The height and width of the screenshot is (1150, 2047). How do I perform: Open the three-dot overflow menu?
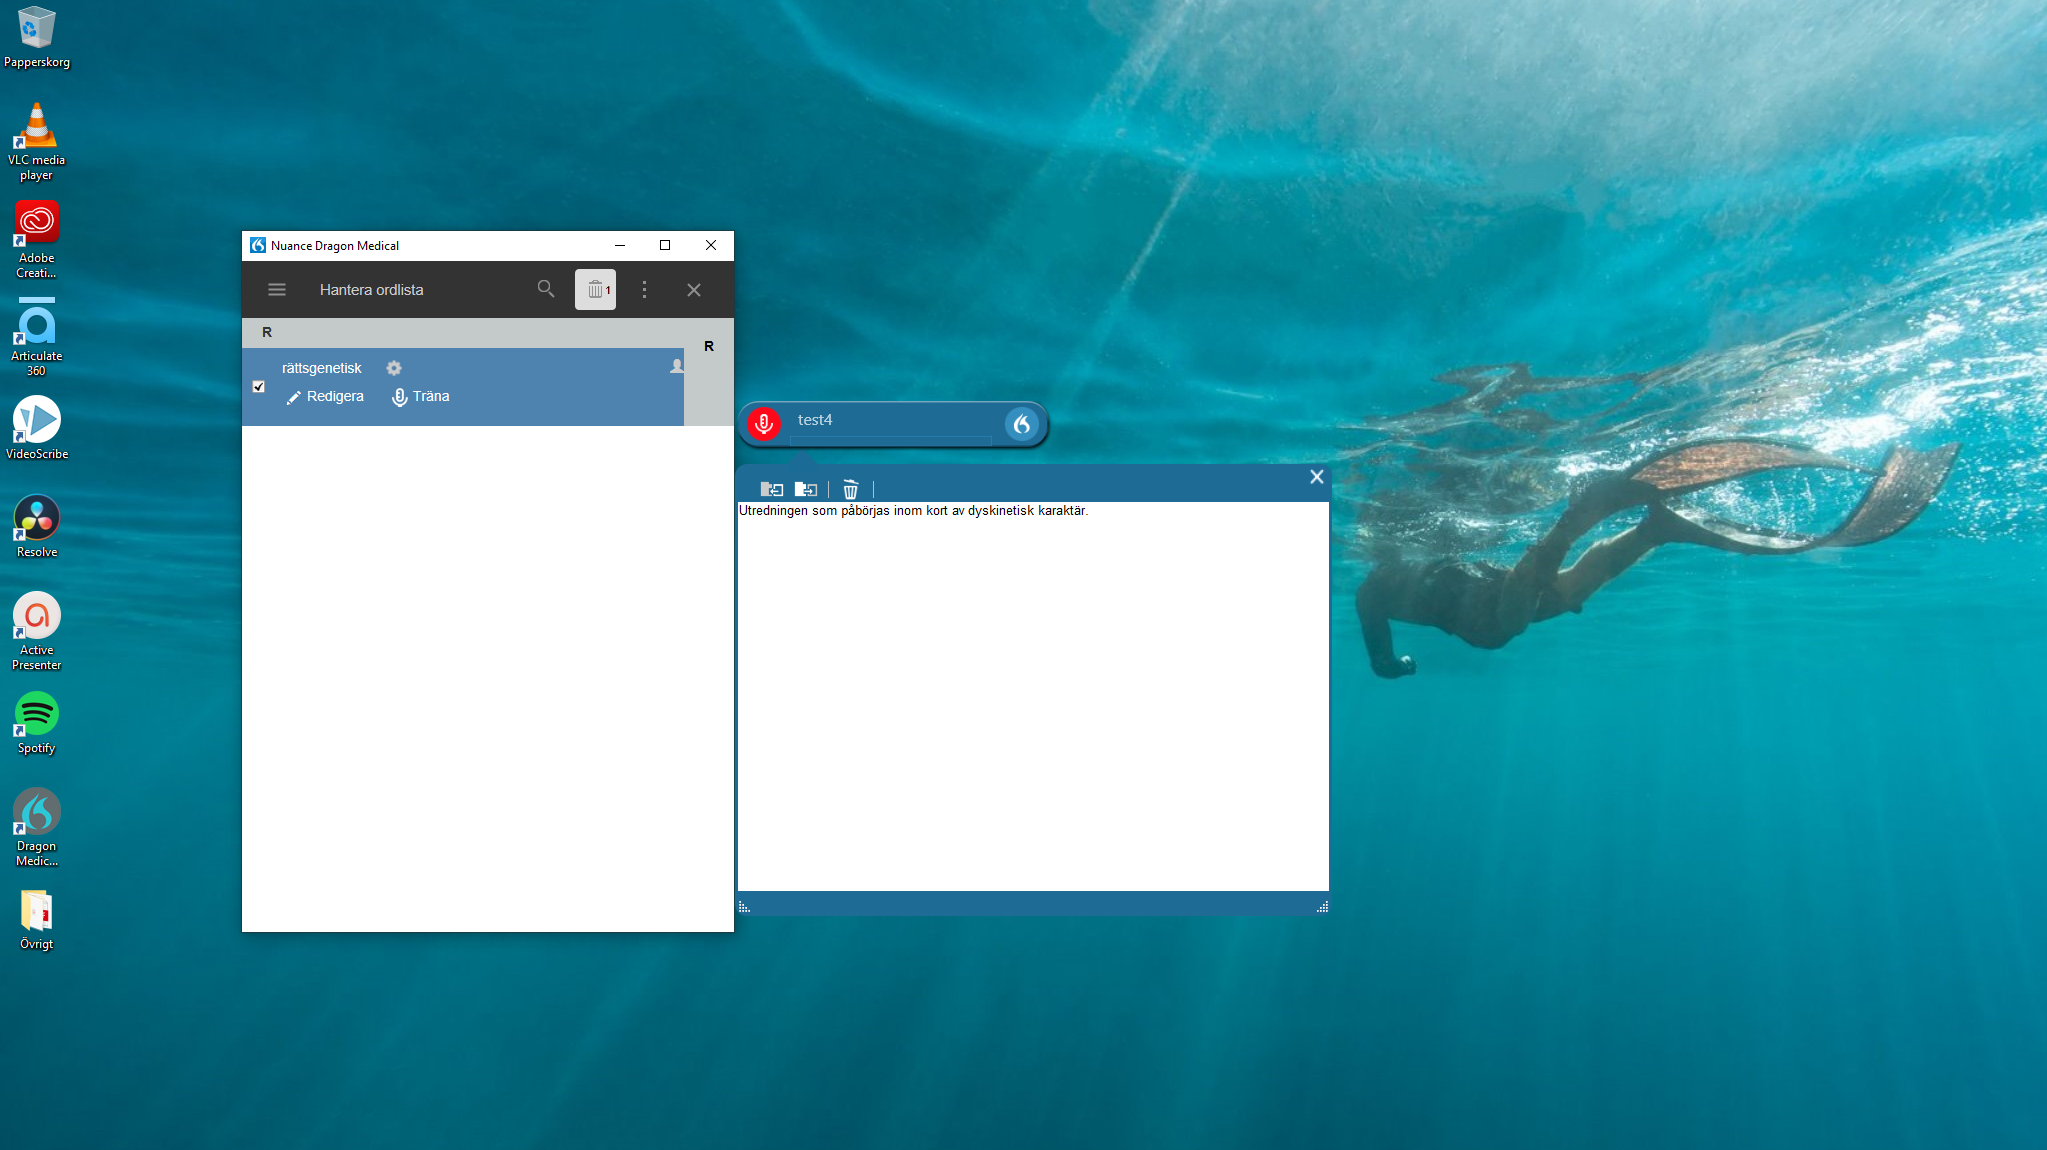tap(644, 290)
